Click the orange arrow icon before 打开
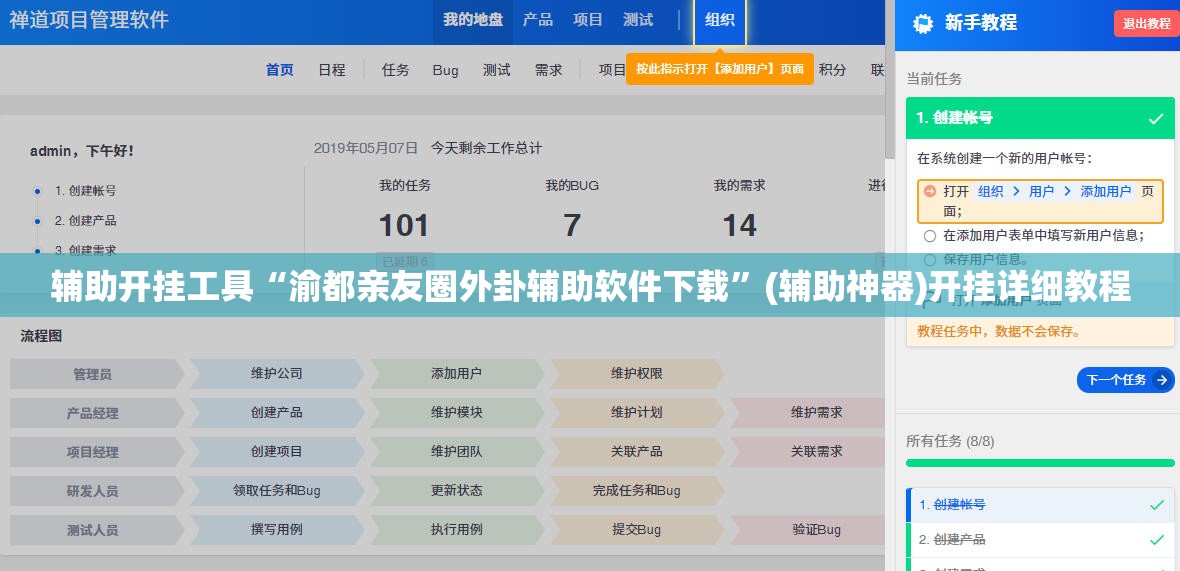 coord(929,191)
